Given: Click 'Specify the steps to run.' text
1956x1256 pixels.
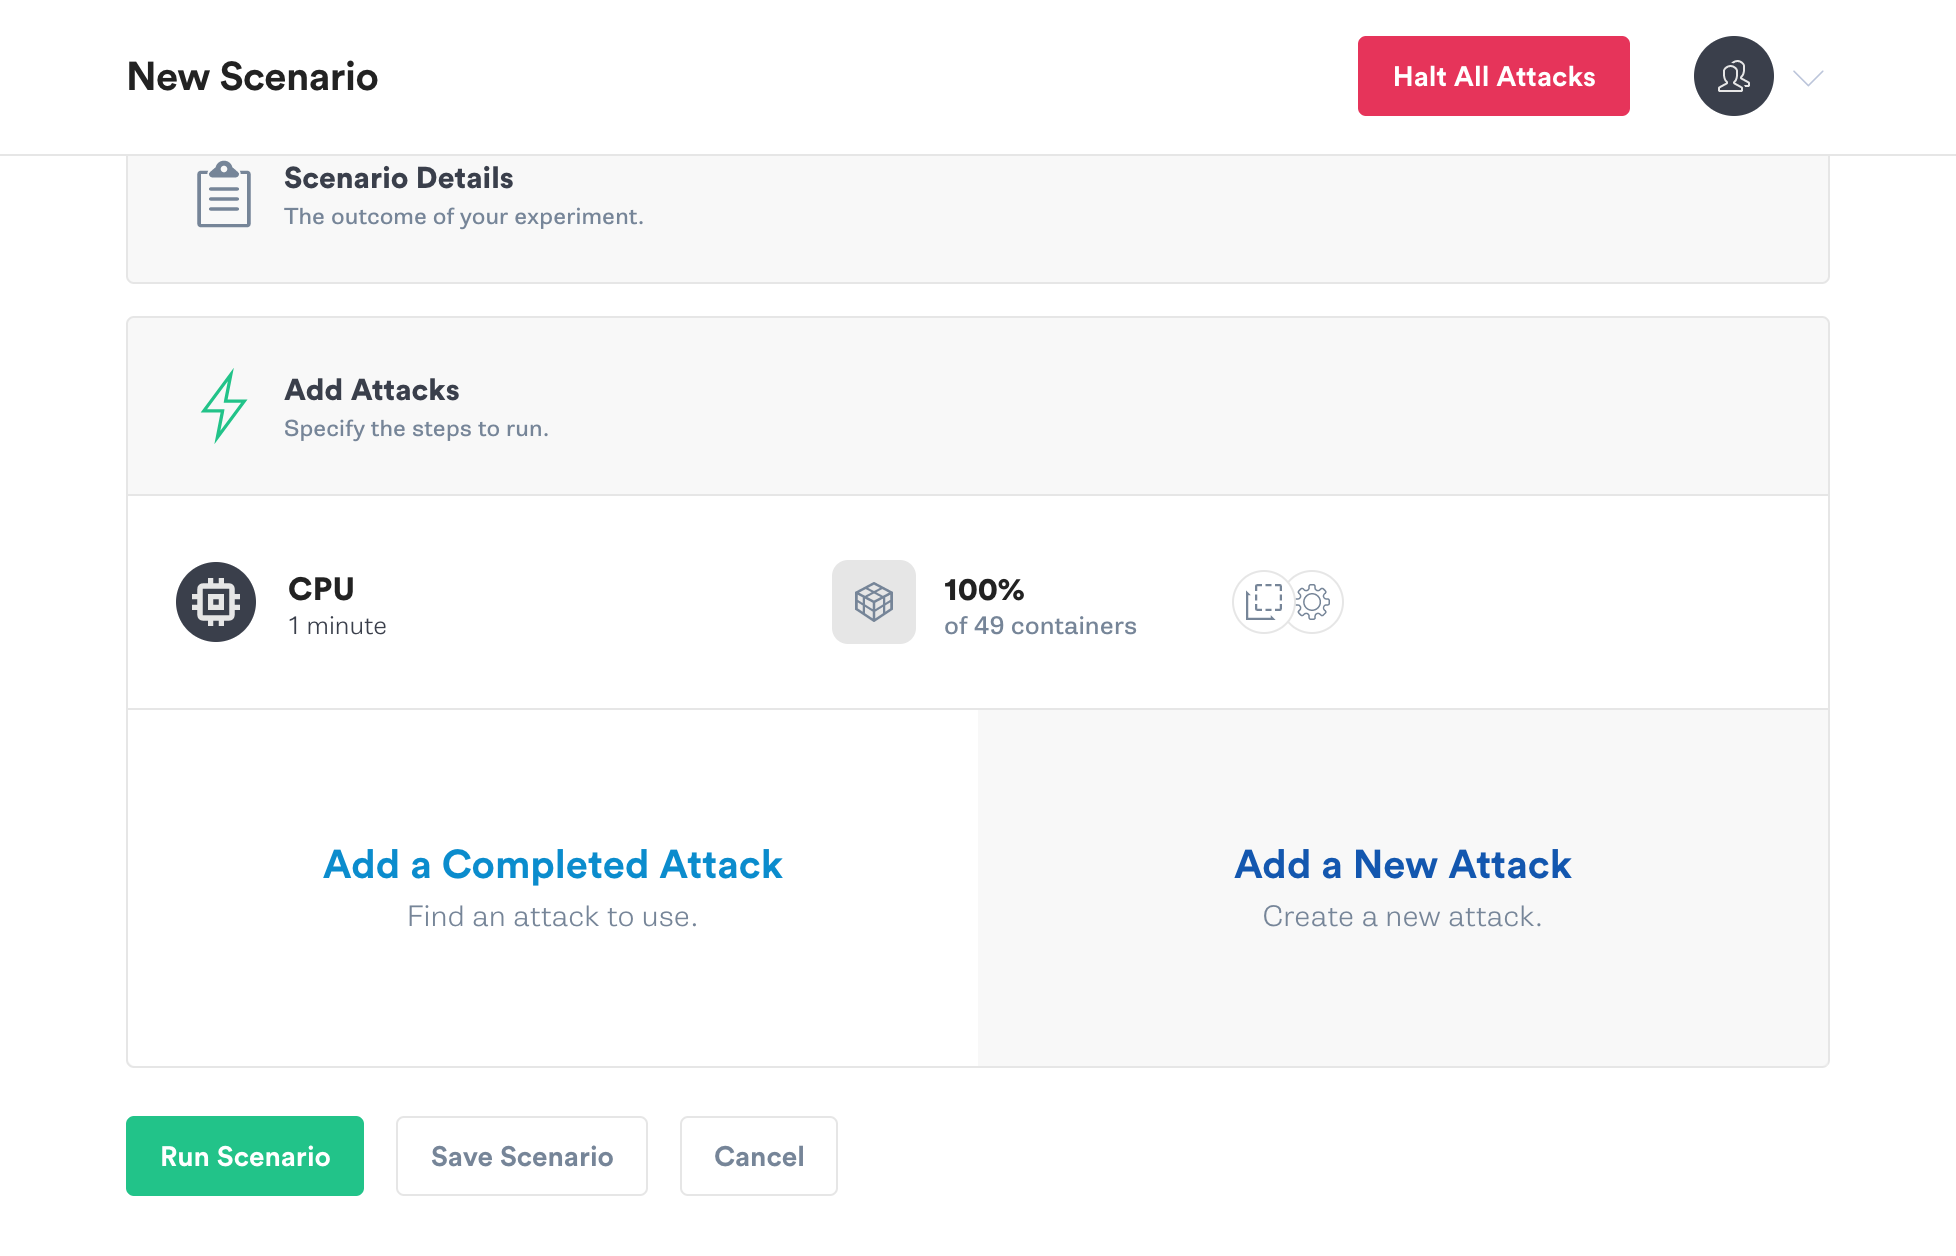Looking at the screenshot, I should click(416, 428).
